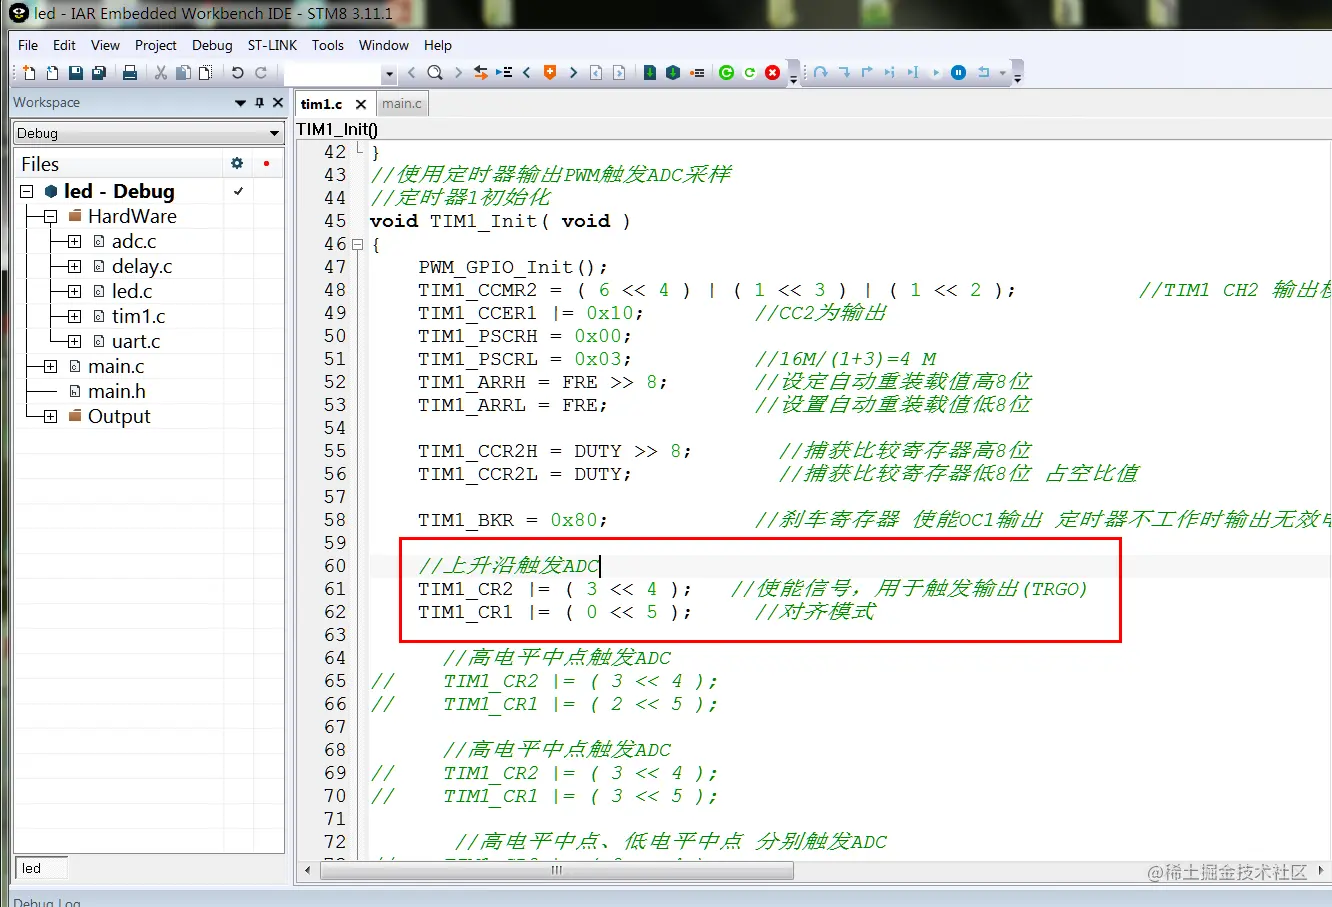Click Make and Restart Debugger icon

pos(727,72)
